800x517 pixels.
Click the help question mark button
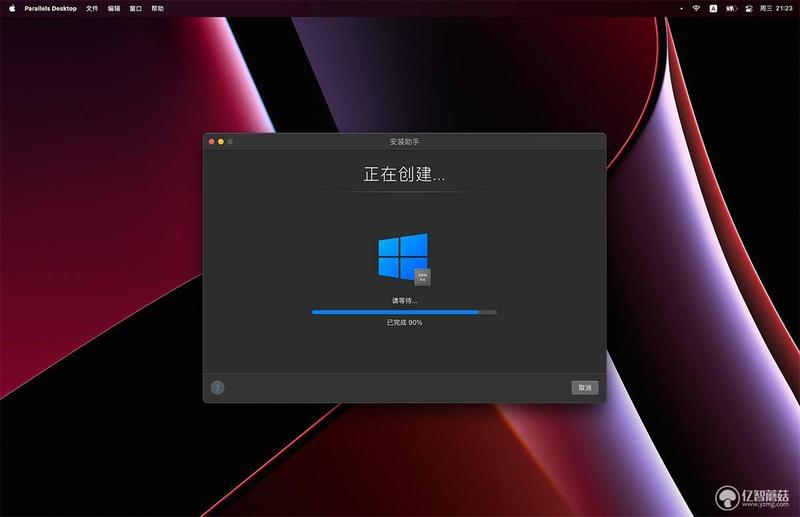coord(217,387)
